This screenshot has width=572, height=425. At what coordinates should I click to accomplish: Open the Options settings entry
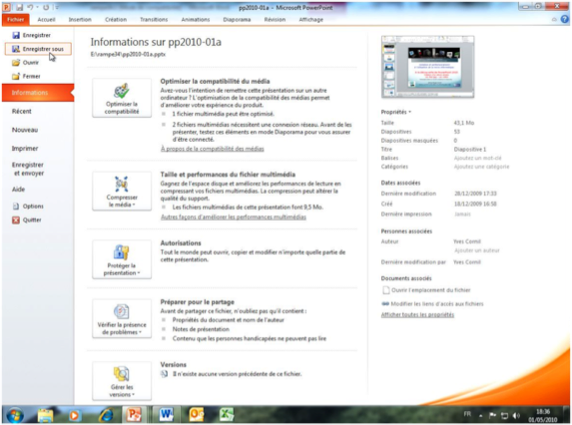click(x=28, y=206)
